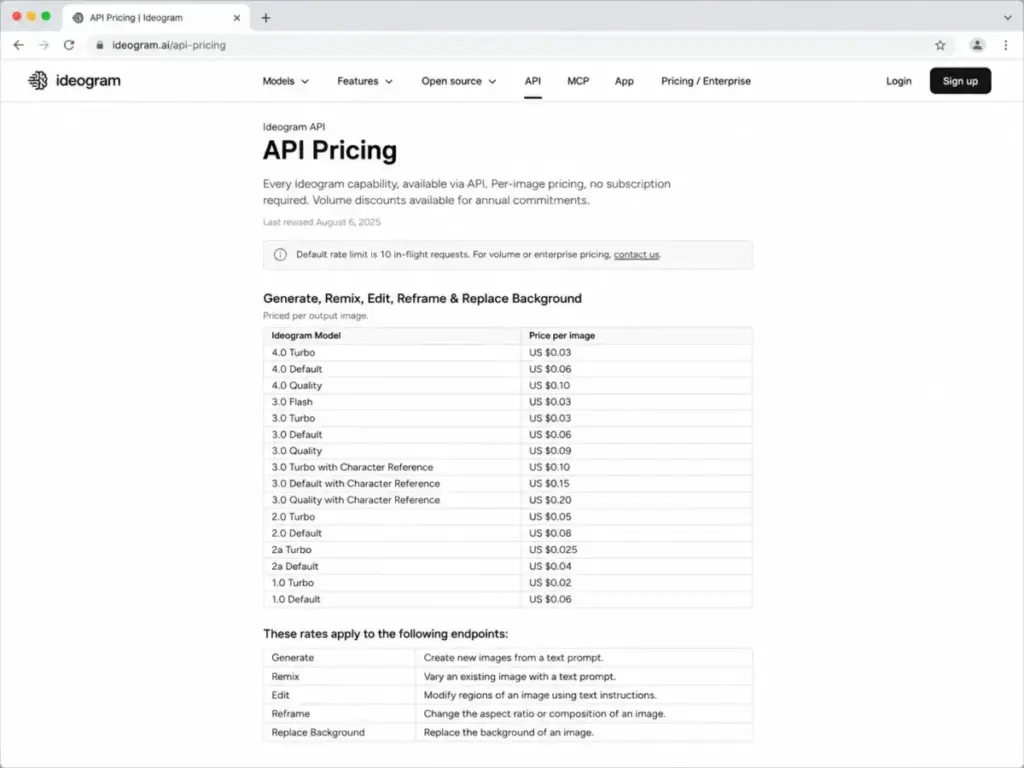Expand the Features dropdown menu

364,81
